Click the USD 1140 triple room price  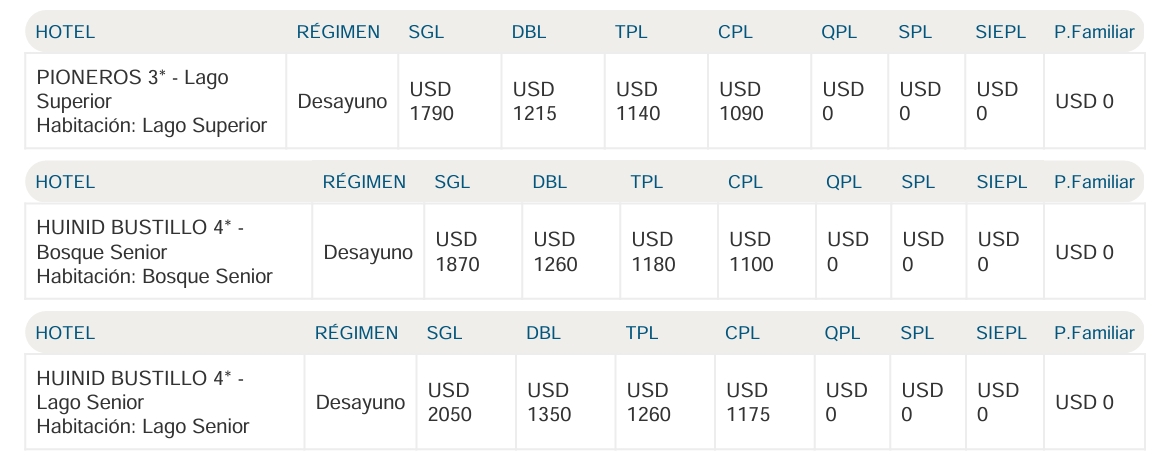tap(638, 101)
